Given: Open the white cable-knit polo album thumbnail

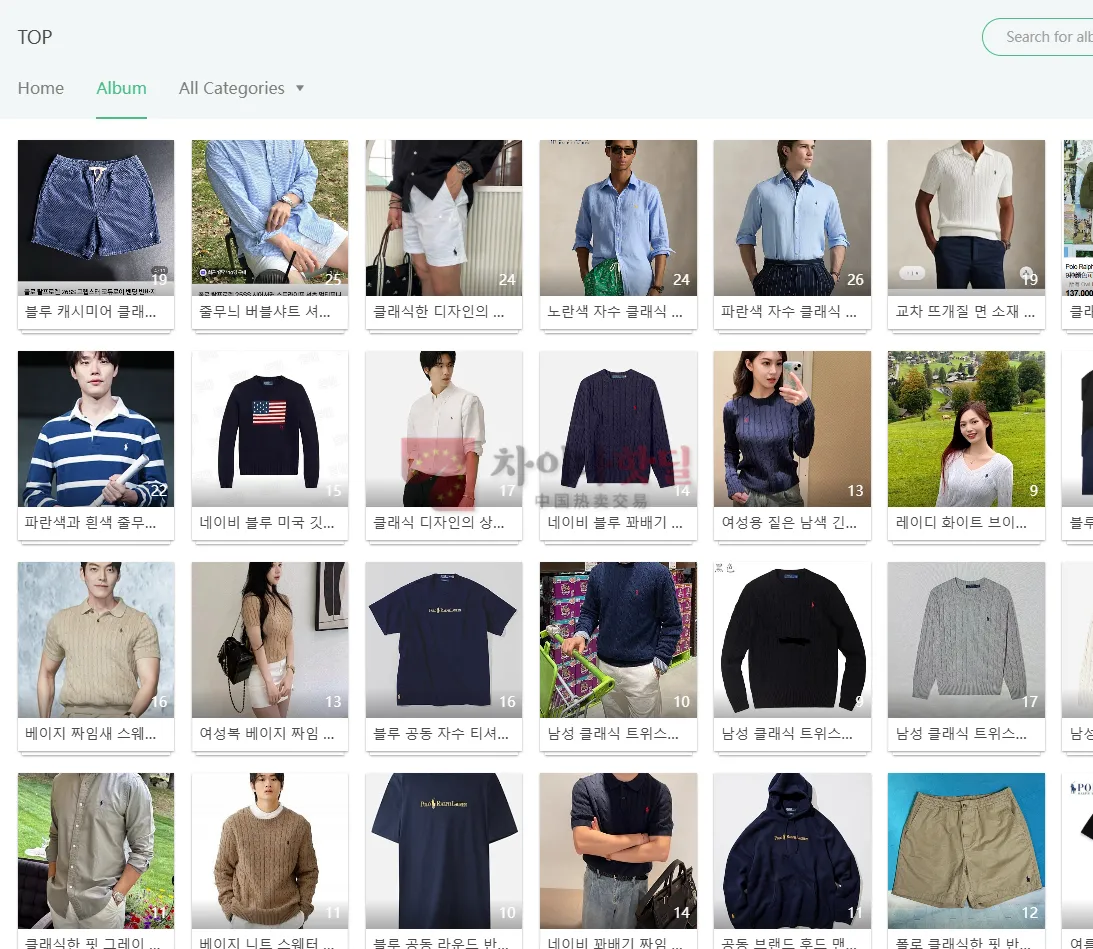Looking at the screenshot, I should tap(966, 218).
